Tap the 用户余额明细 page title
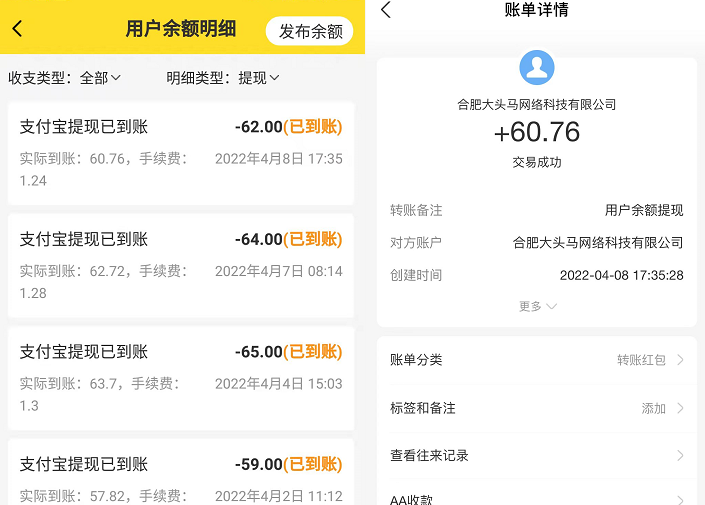Screen dimensions: 705x505 click(181, 29)
